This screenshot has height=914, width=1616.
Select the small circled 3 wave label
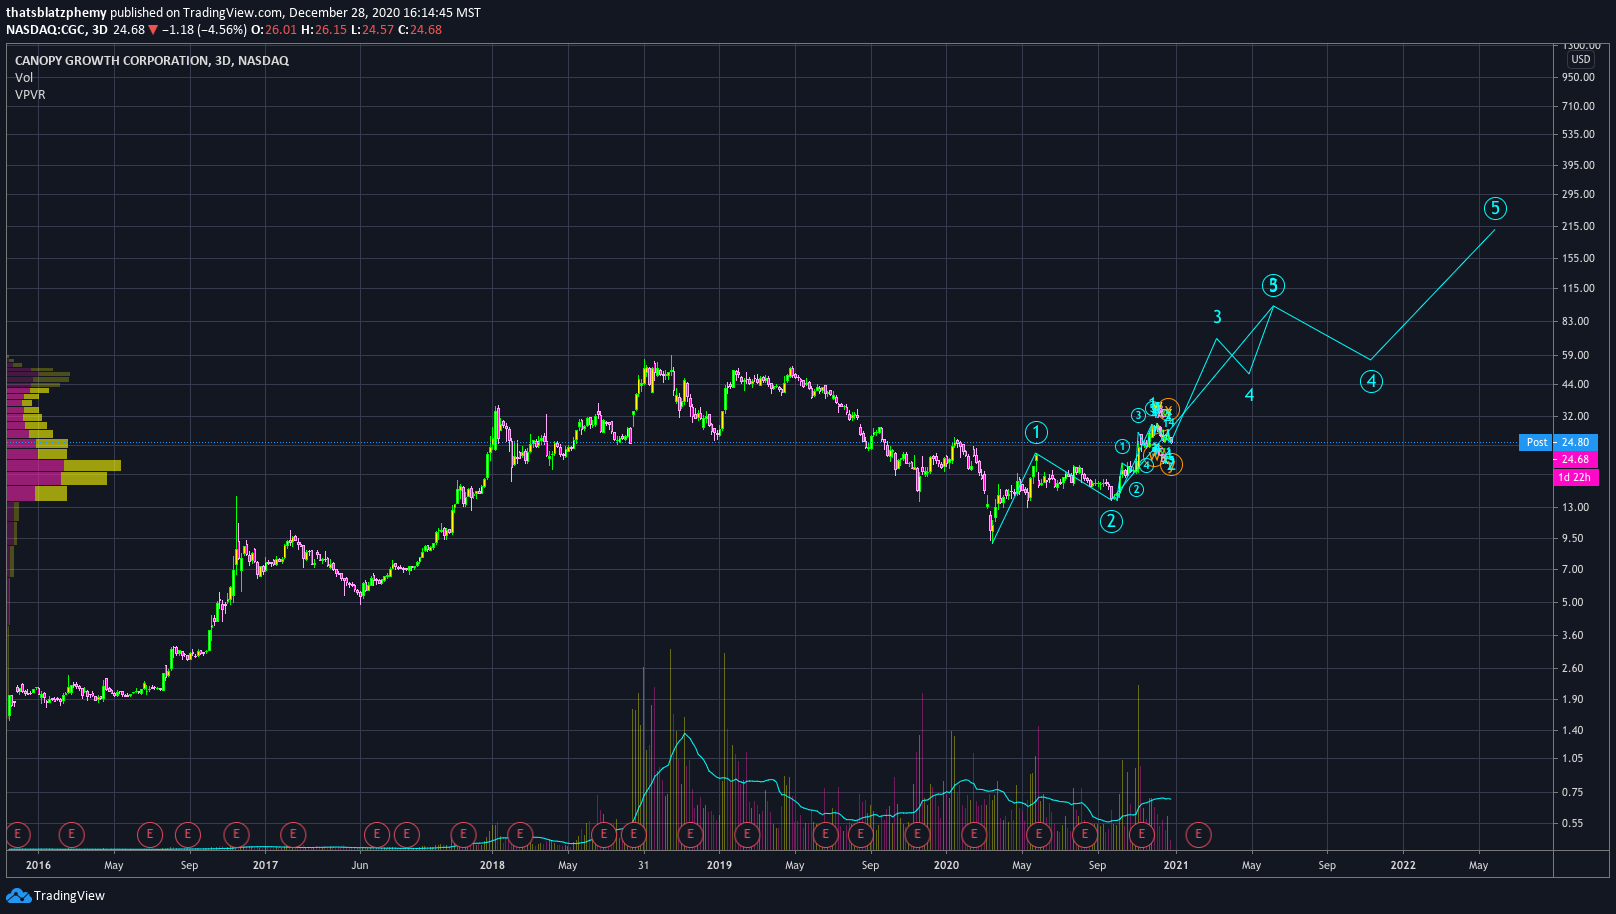(1138, 415)
